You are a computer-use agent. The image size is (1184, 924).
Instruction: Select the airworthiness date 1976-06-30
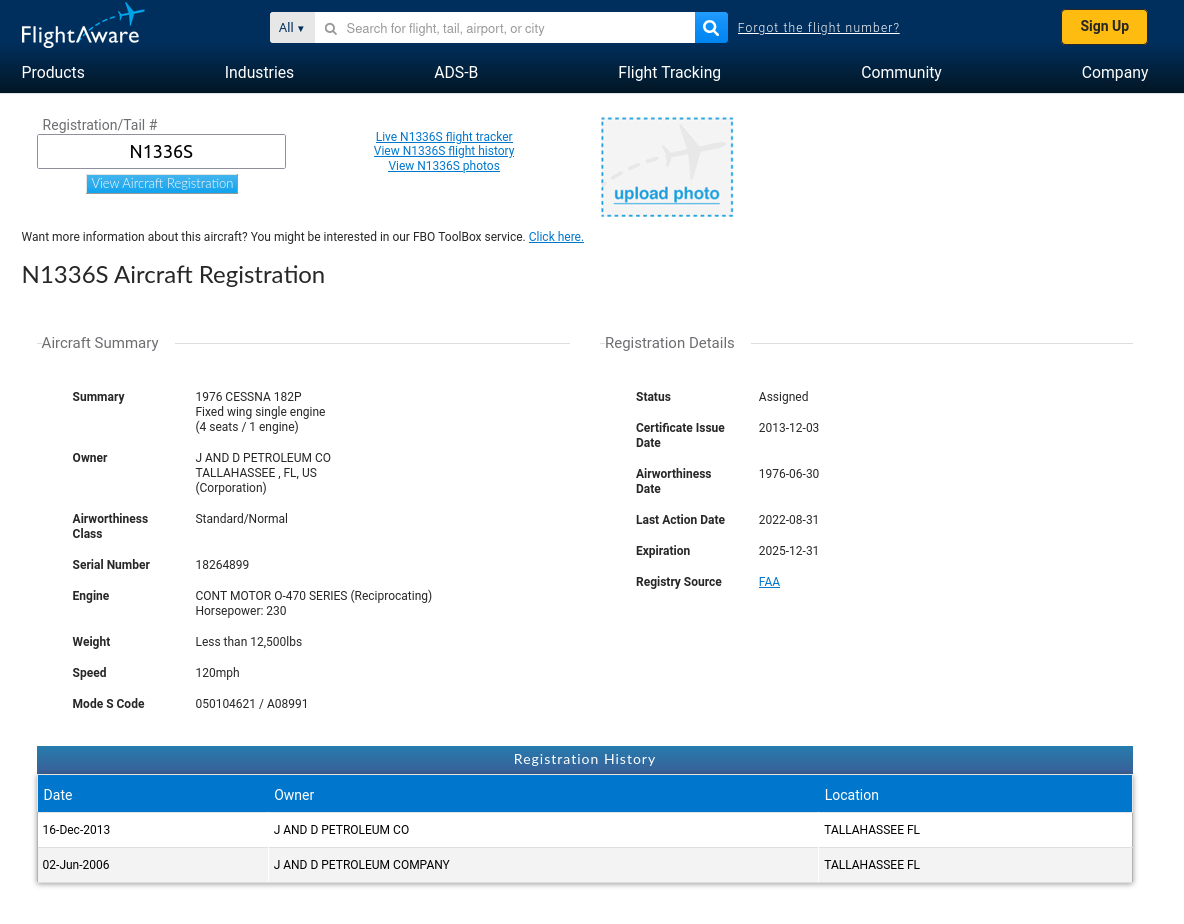click(788, 474)
